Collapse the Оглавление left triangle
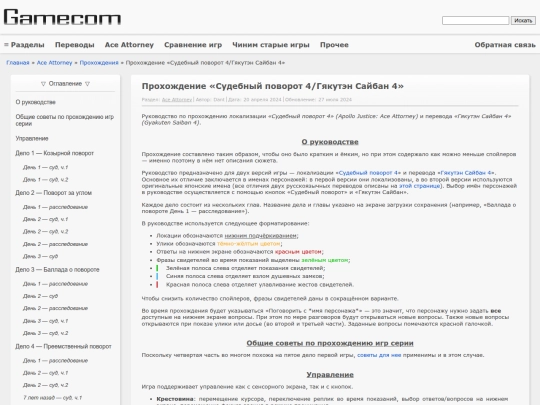Viewport: 540px width, 405px height. [x=43, y=84]
